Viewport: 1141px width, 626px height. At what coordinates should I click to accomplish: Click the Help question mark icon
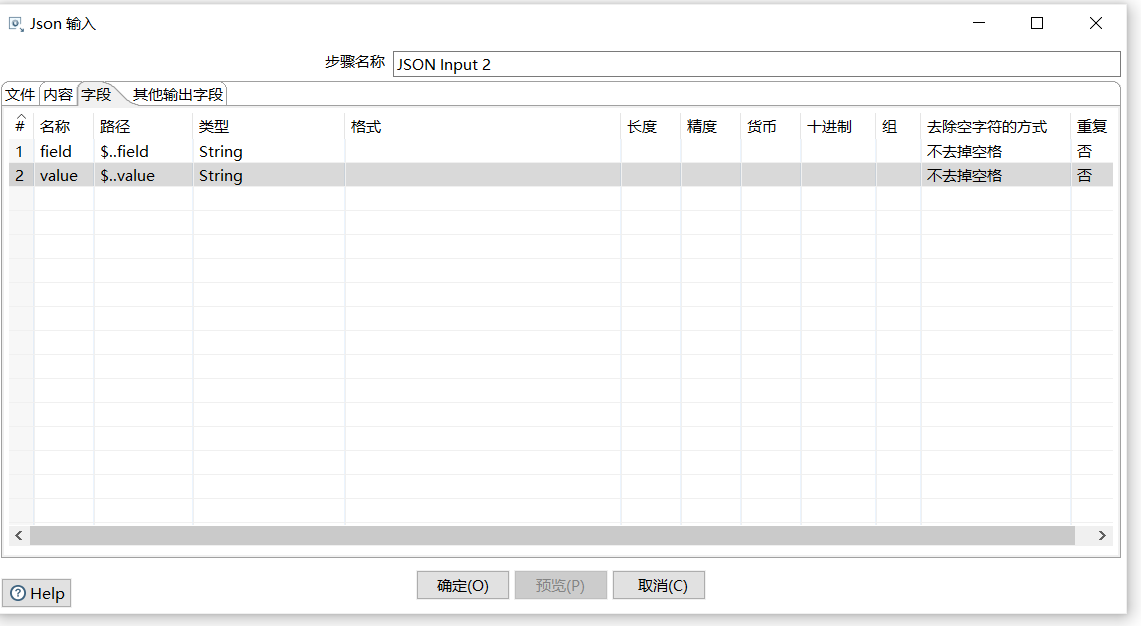click(x=18, y=594)
